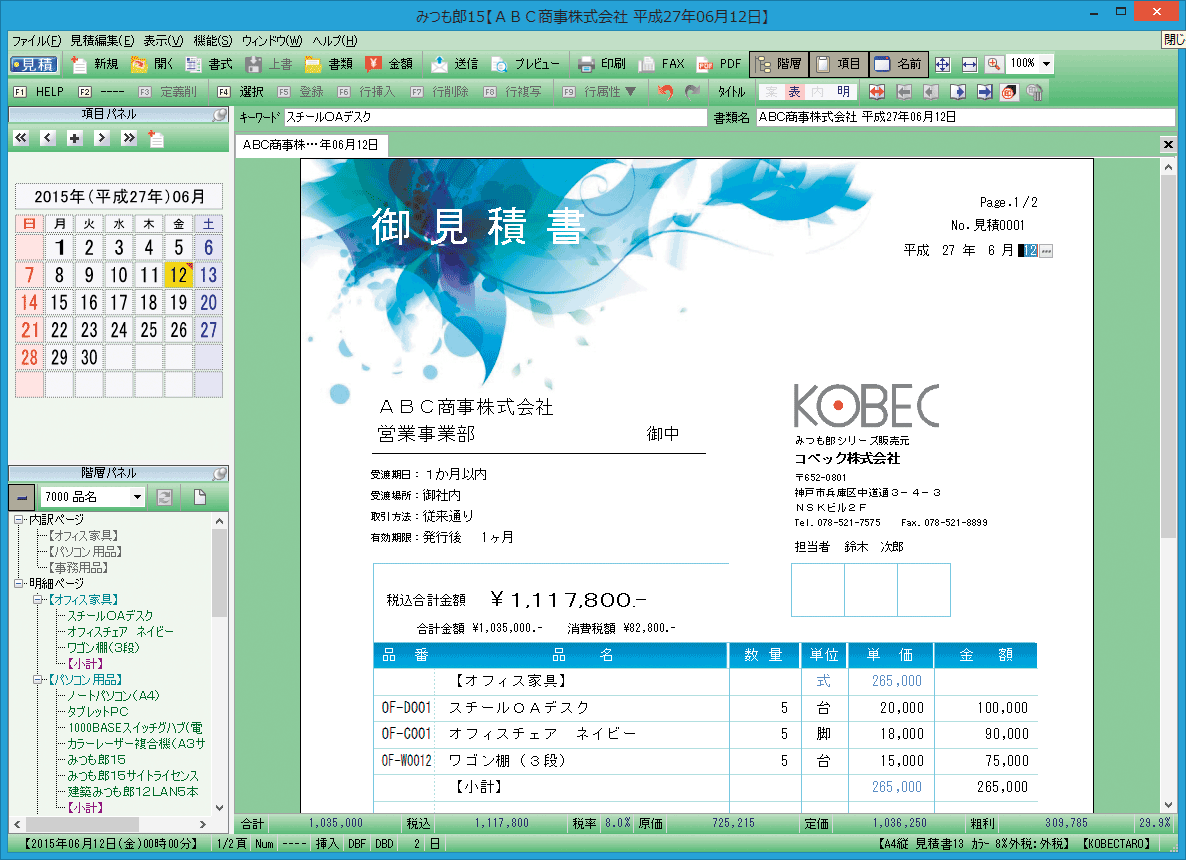This screenshot has width=1186, height=860.
Task: Select June 12 in the calendar
Action: pyautogui.click(x=179, y=275)
